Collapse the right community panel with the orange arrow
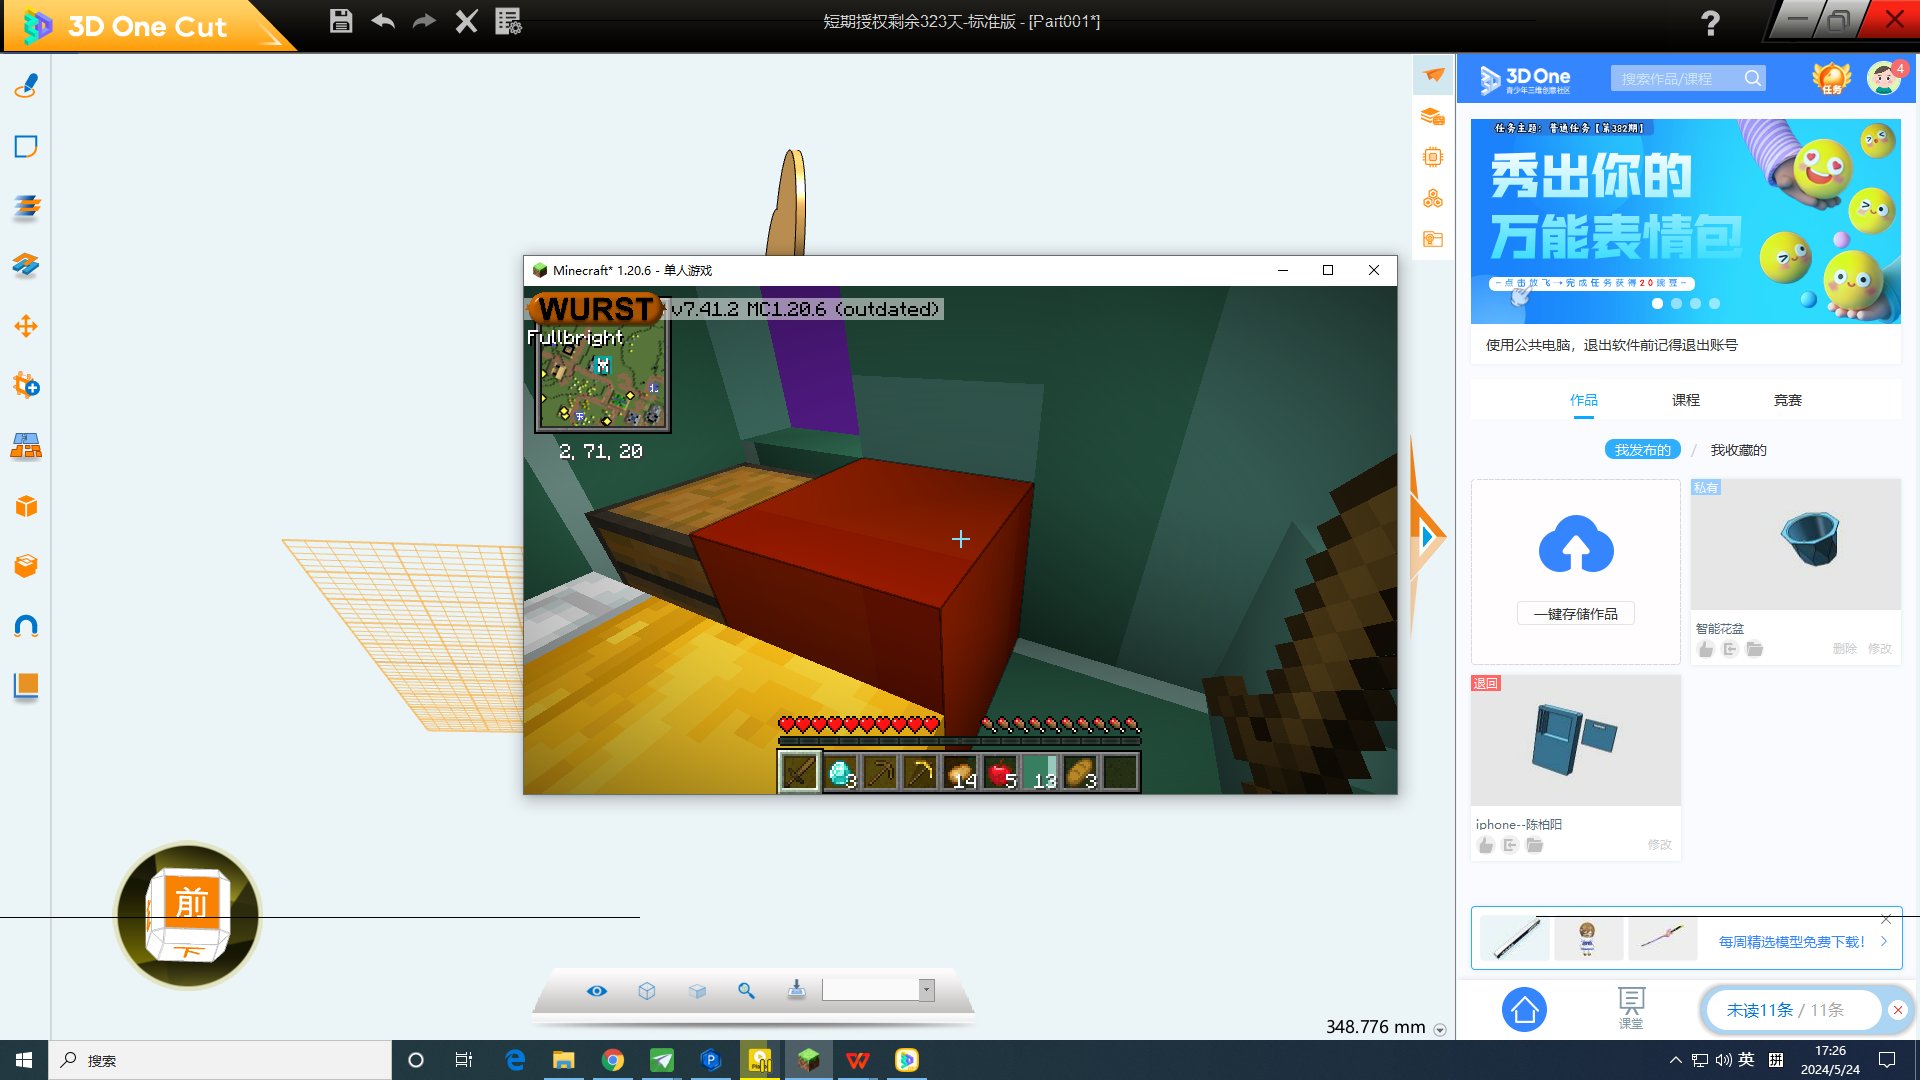The height and width of the screenshot is (1080, 1920). point(1427,537)
